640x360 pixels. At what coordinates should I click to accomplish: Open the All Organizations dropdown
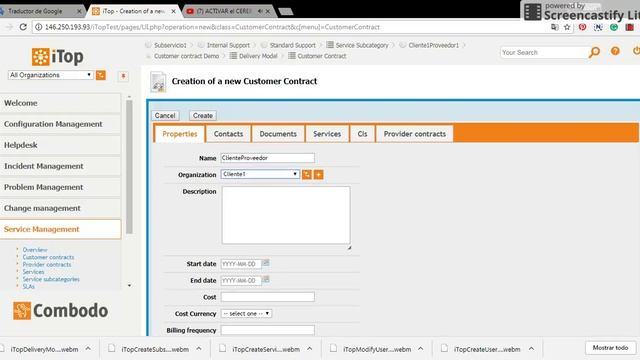(x=51, y=75)
